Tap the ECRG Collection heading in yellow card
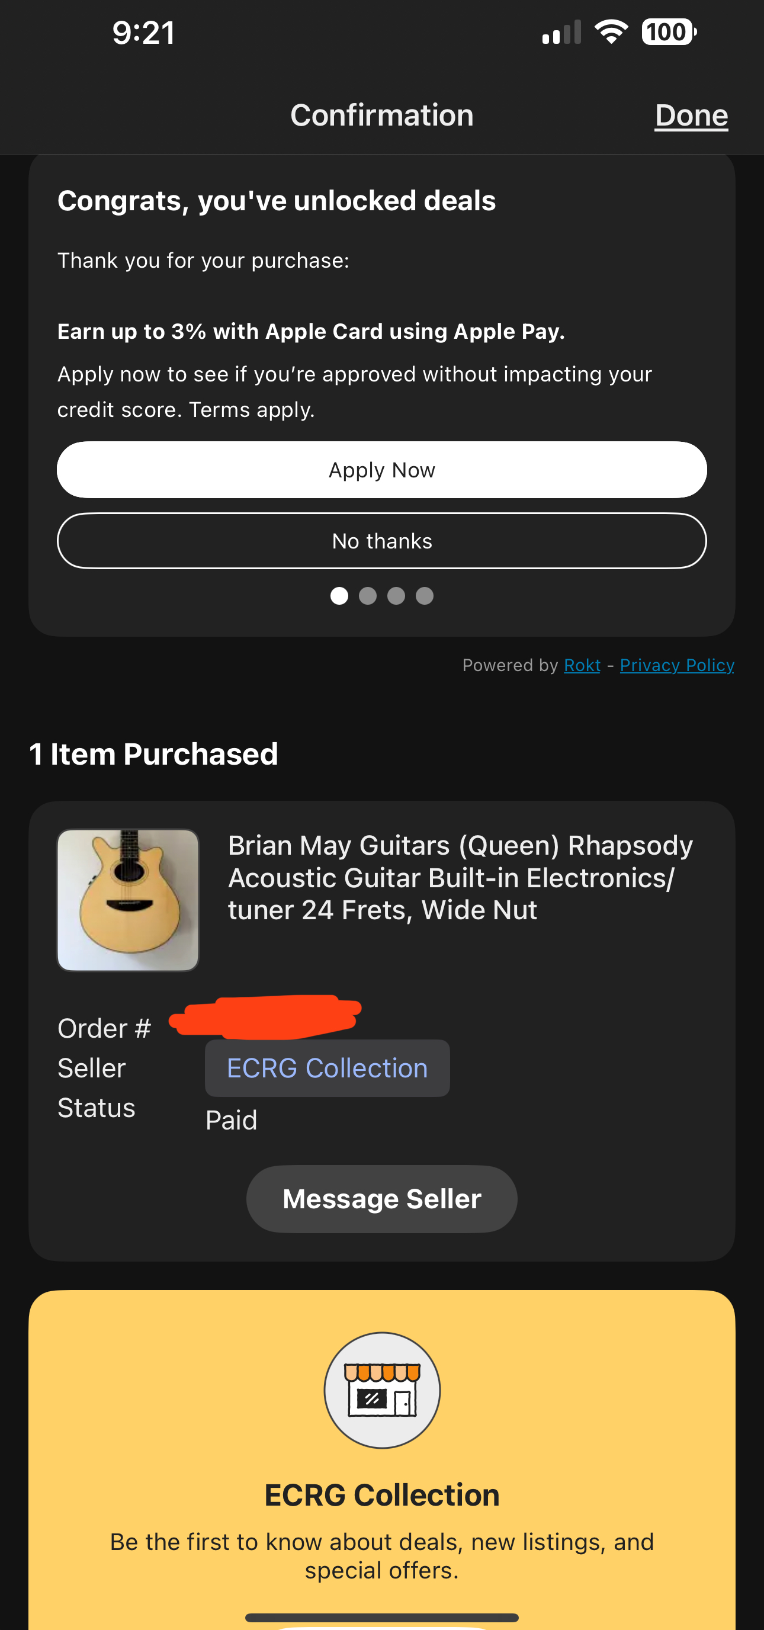Image resolution: width=764 pixels, height=1630 pixels. point(382,1495)
